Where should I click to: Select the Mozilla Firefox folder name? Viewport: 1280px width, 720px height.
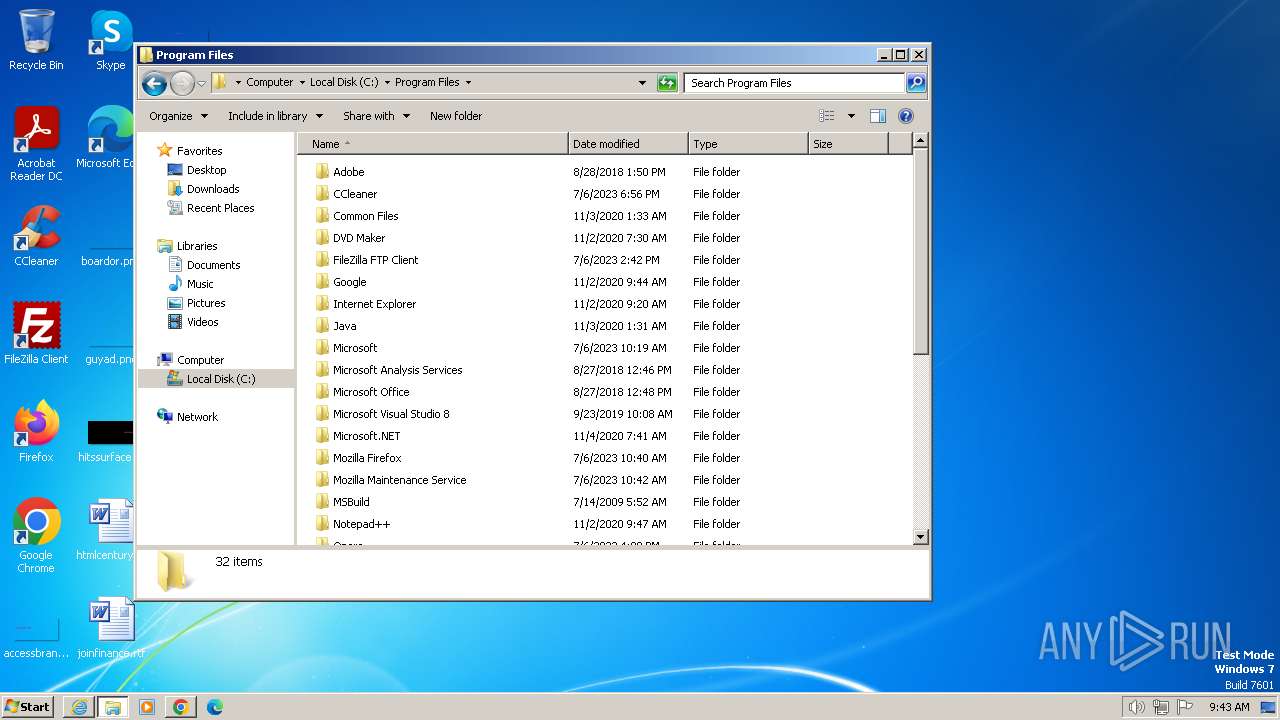pos(367,458)
